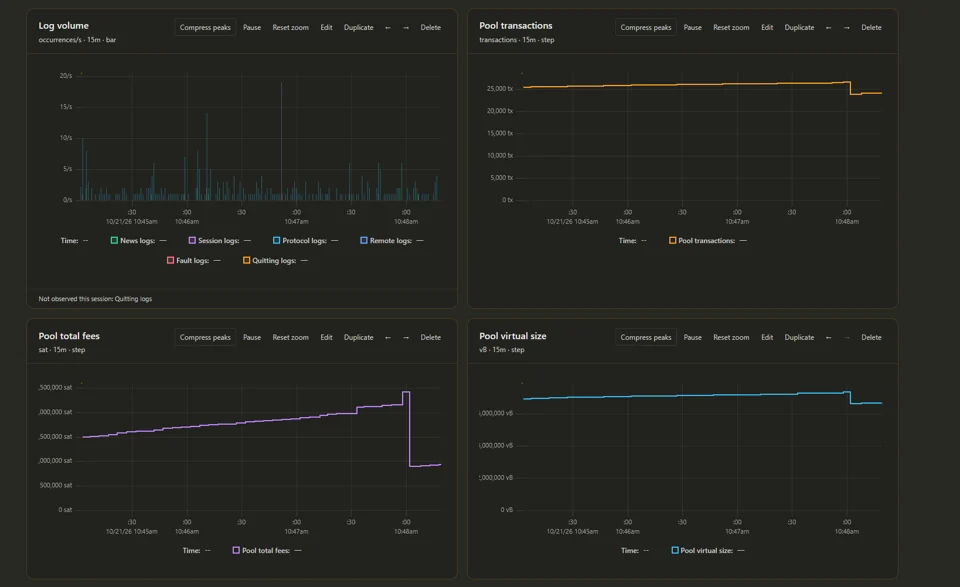Reset zoom on Pool total fees chart

pos(290,337)
